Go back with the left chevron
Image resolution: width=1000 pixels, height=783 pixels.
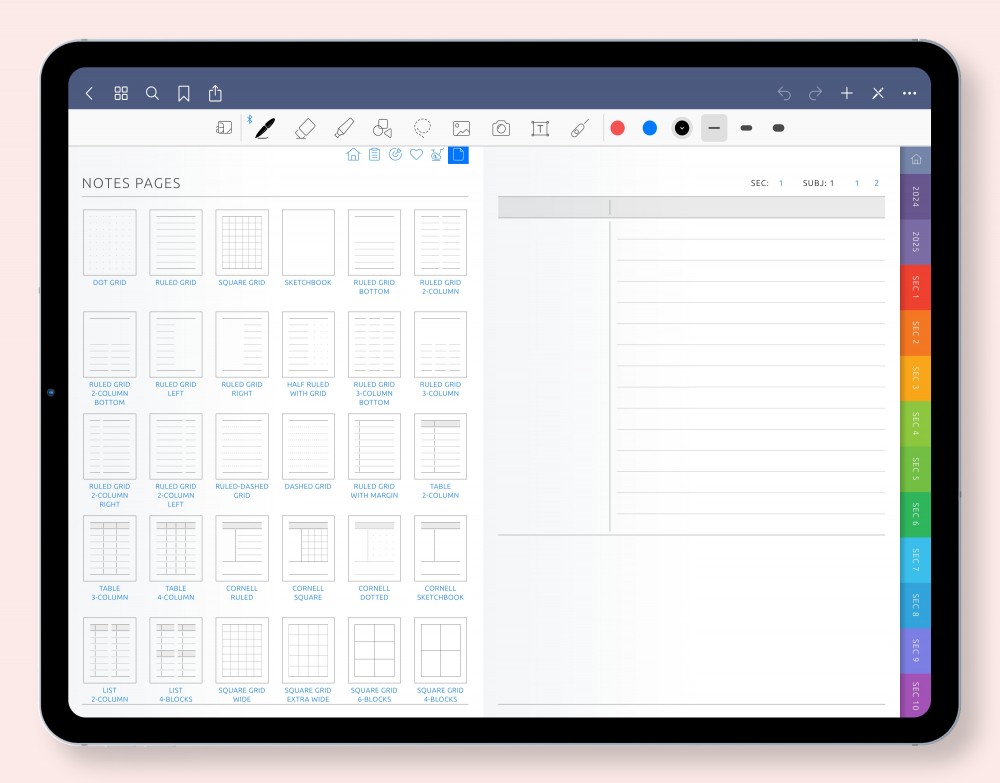point(89,94)
